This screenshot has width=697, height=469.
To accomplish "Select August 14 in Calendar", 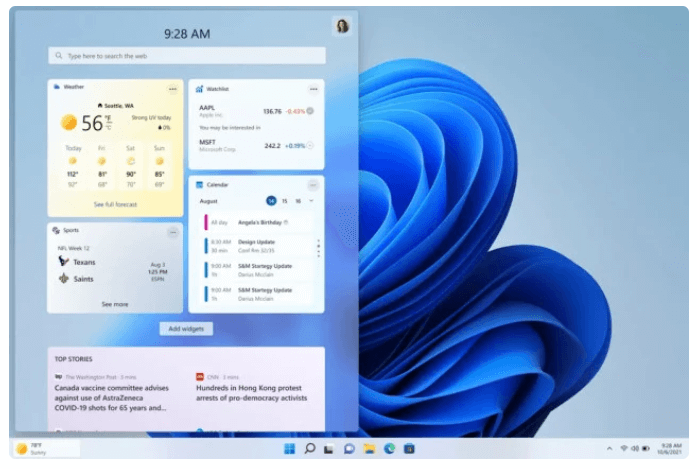I will click(271, 201).
